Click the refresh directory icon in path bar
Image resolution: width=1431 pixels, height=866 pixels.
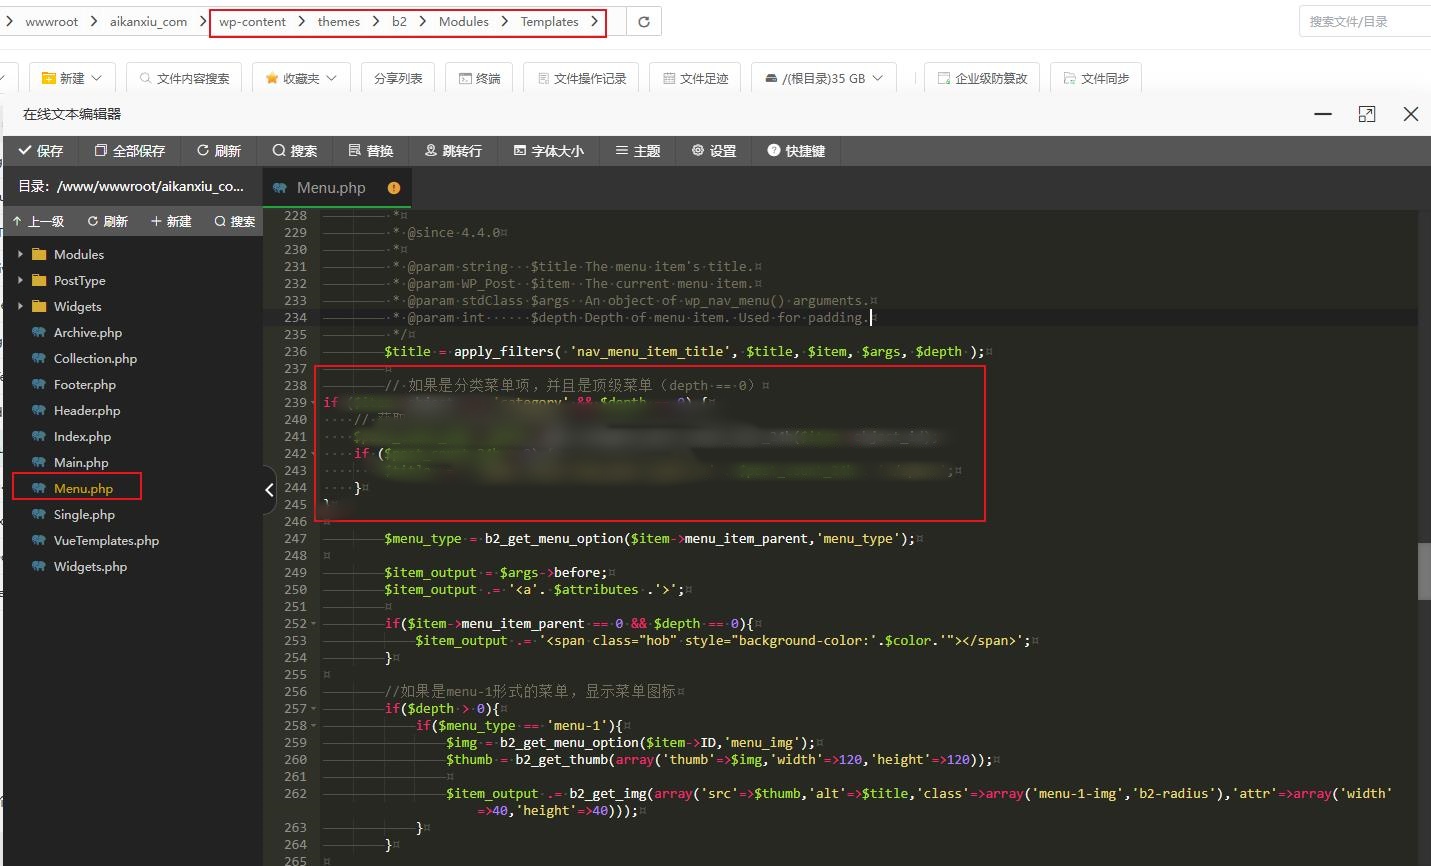point(644,22)
